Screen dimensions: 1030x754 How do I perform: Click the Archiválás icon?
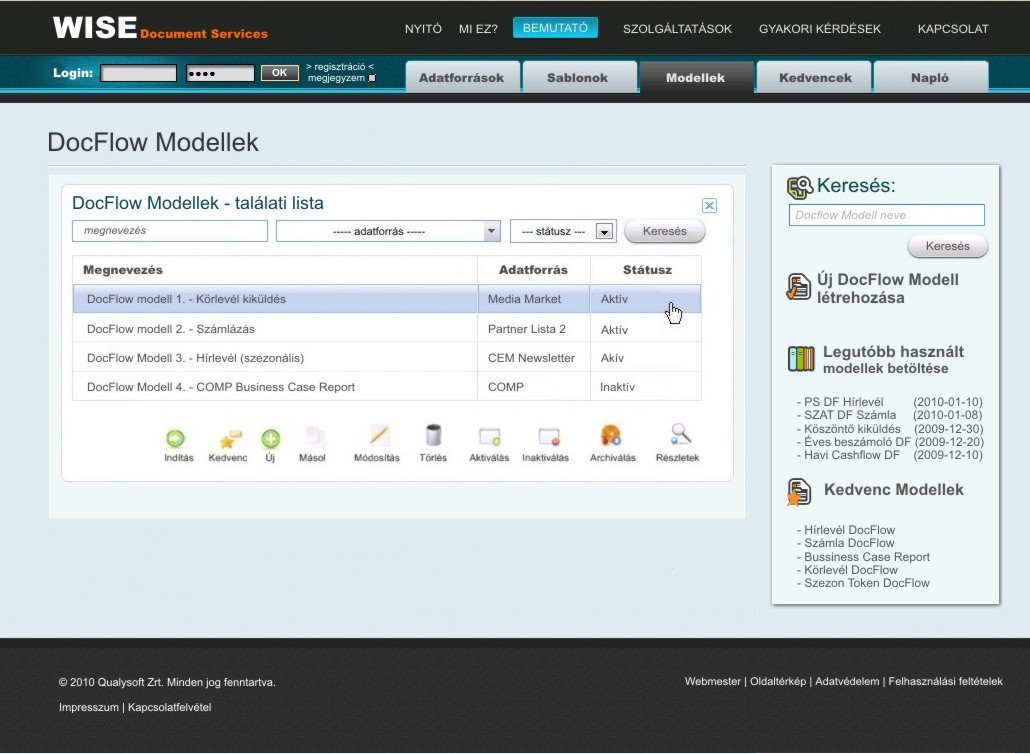click(611, 436)
